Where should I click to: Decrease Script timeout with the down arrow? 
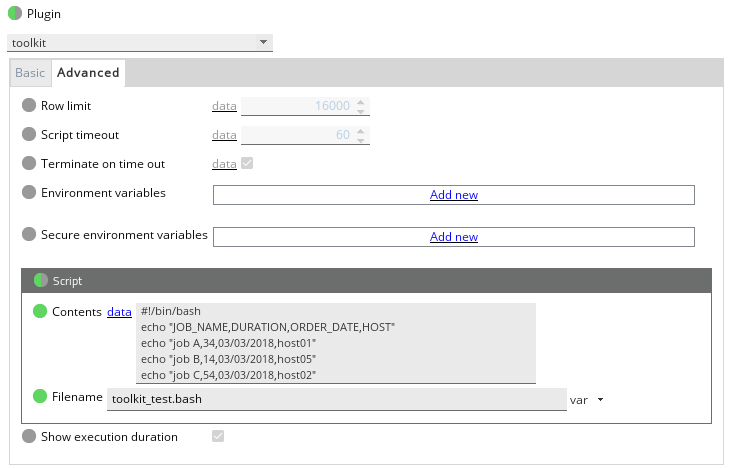click(x=361, y=139)
